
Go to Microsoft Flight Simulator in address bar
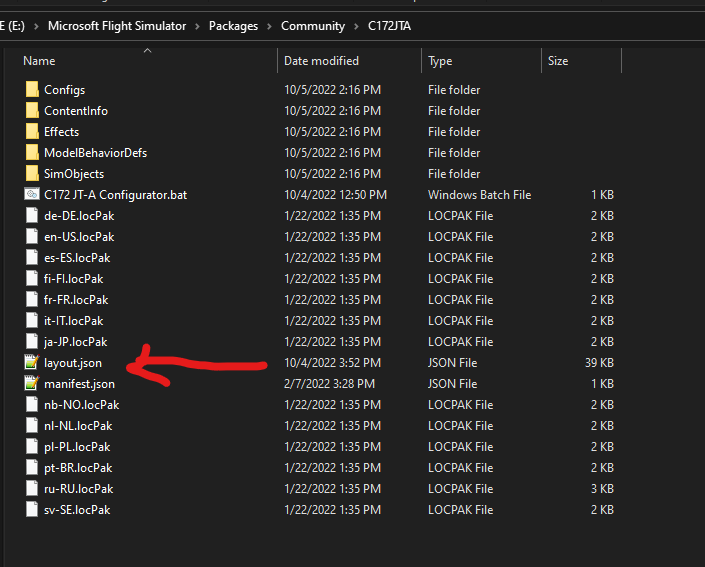pyautogui.click(x=117, y=26)
